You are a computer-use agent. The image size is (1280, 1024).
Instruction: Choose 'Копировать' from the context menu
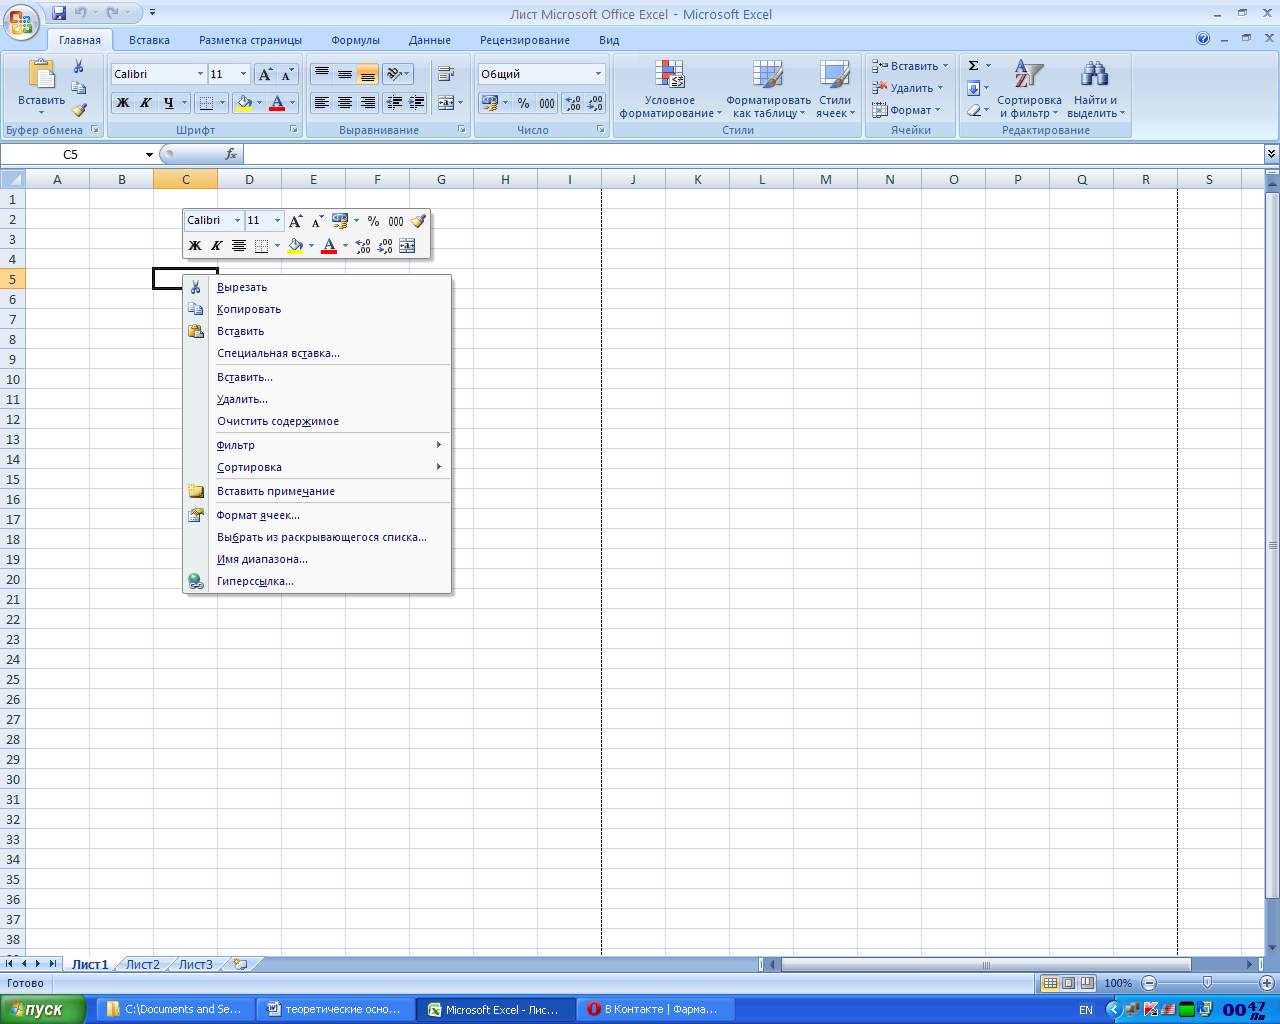click(x=249, y=309)
